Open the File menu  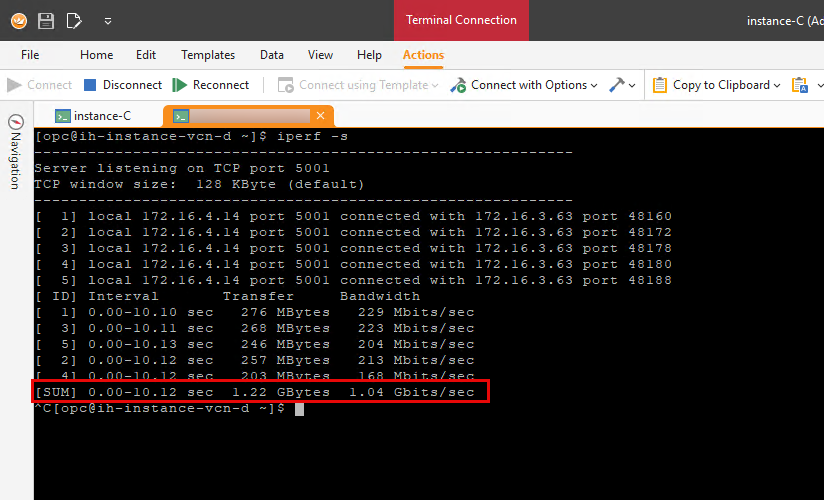(30, 55)
